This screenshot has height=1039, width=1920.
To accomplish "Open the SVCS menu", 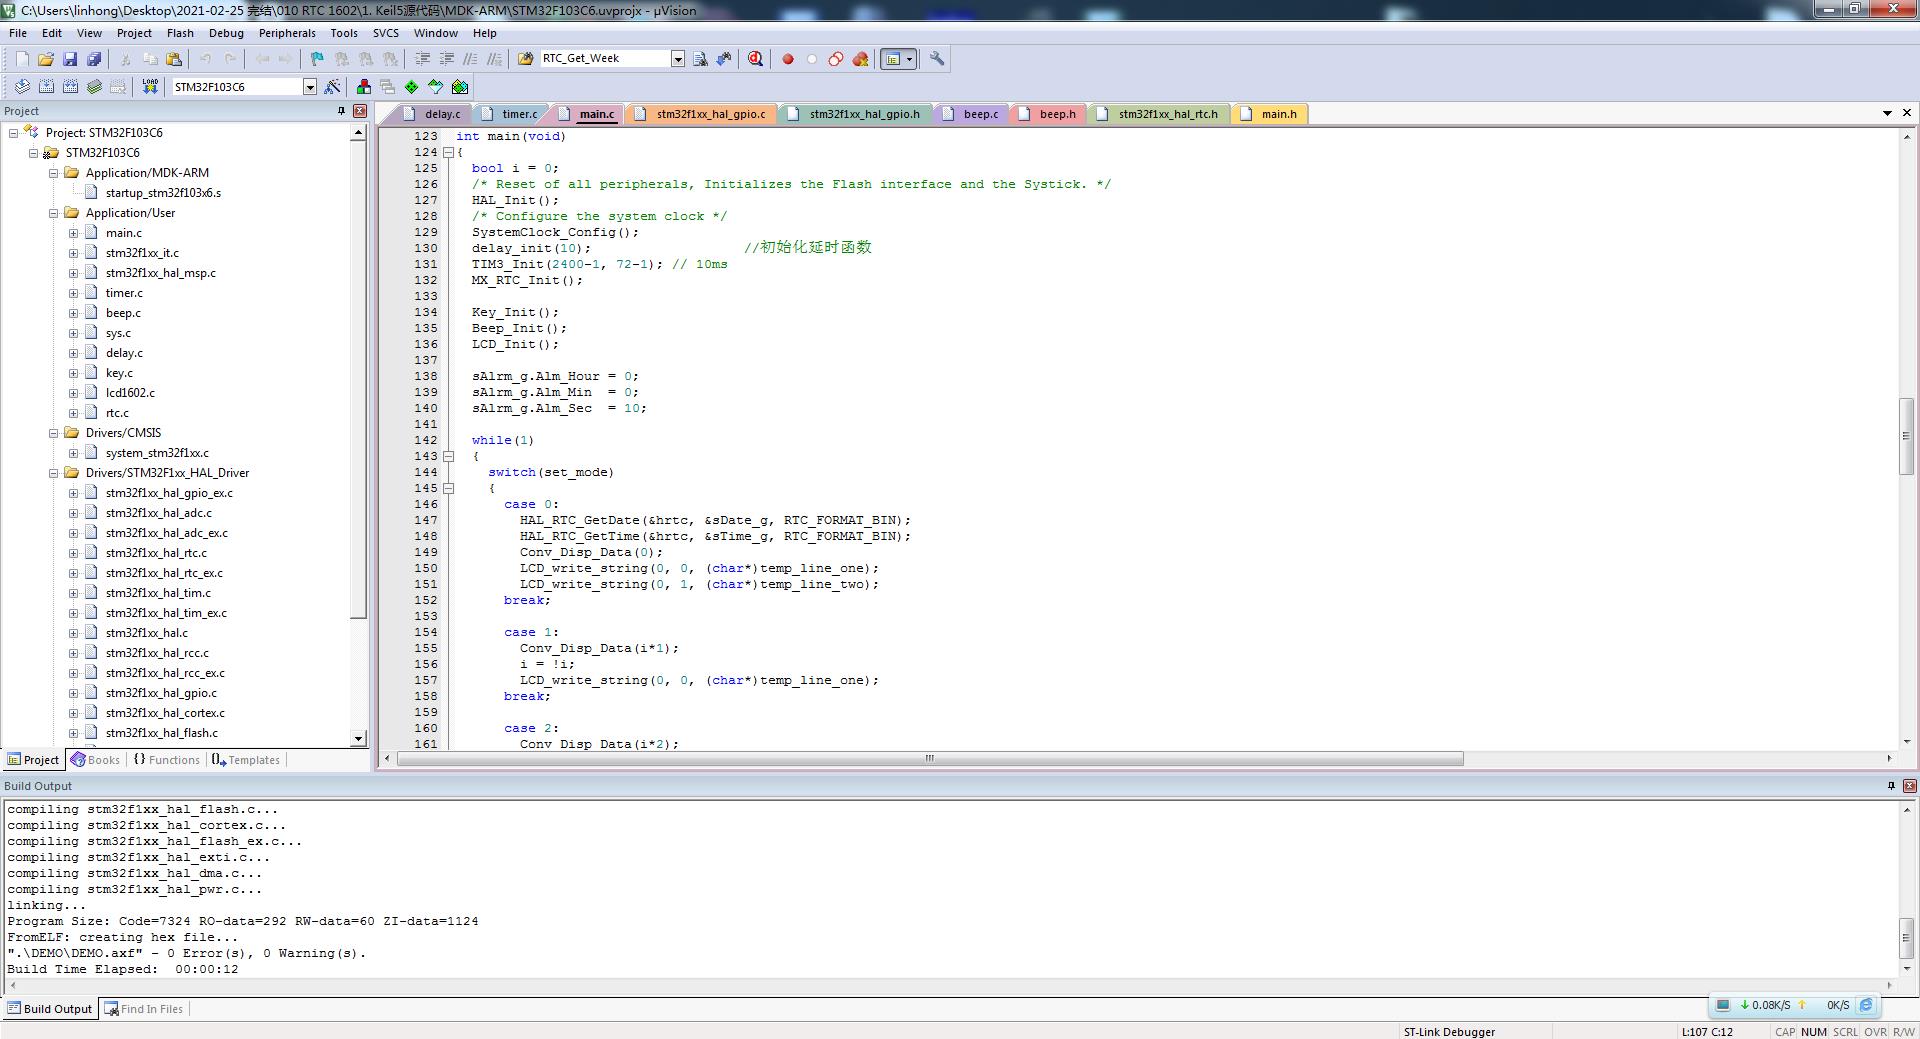I will (385, 33).
